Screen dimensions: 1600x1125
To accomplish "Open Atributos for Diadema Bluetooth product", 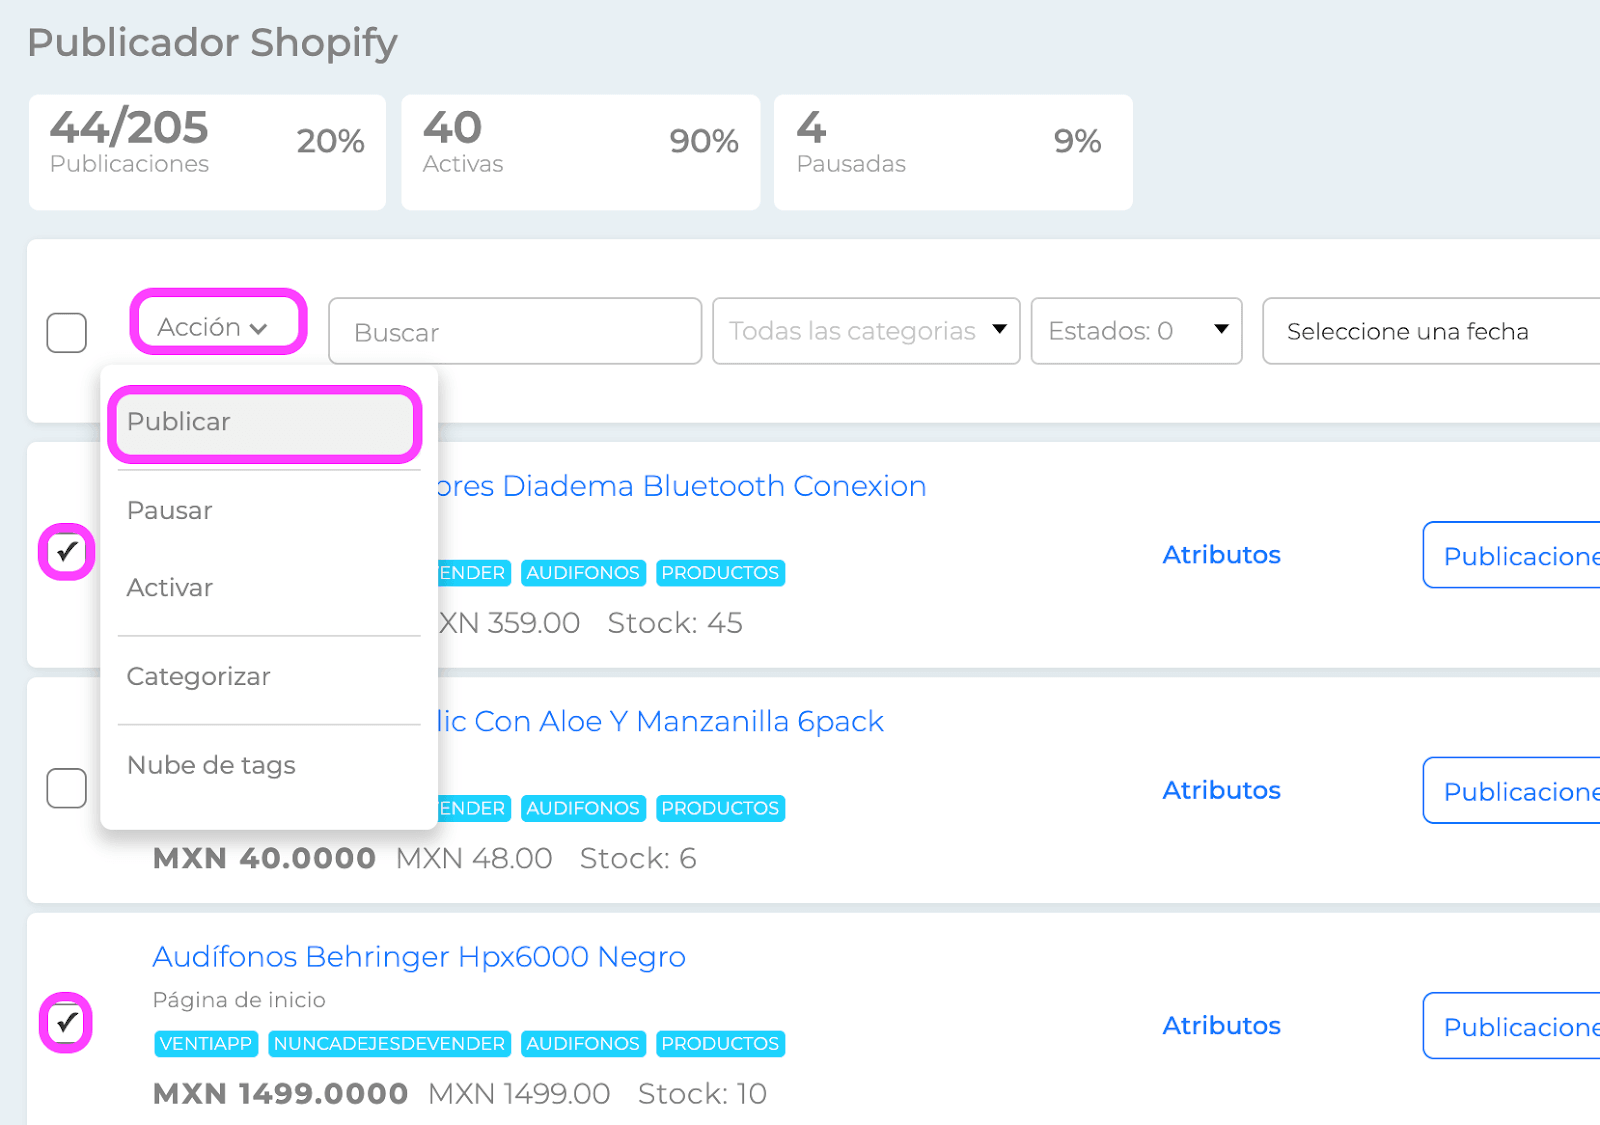I will click(1221, 555).
